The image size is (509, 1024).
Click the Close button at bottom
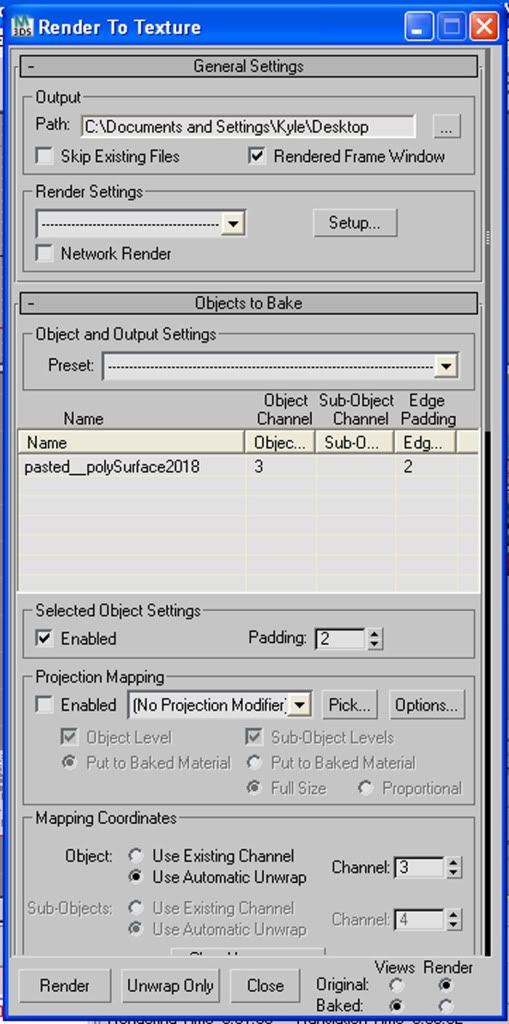(265, 985)
